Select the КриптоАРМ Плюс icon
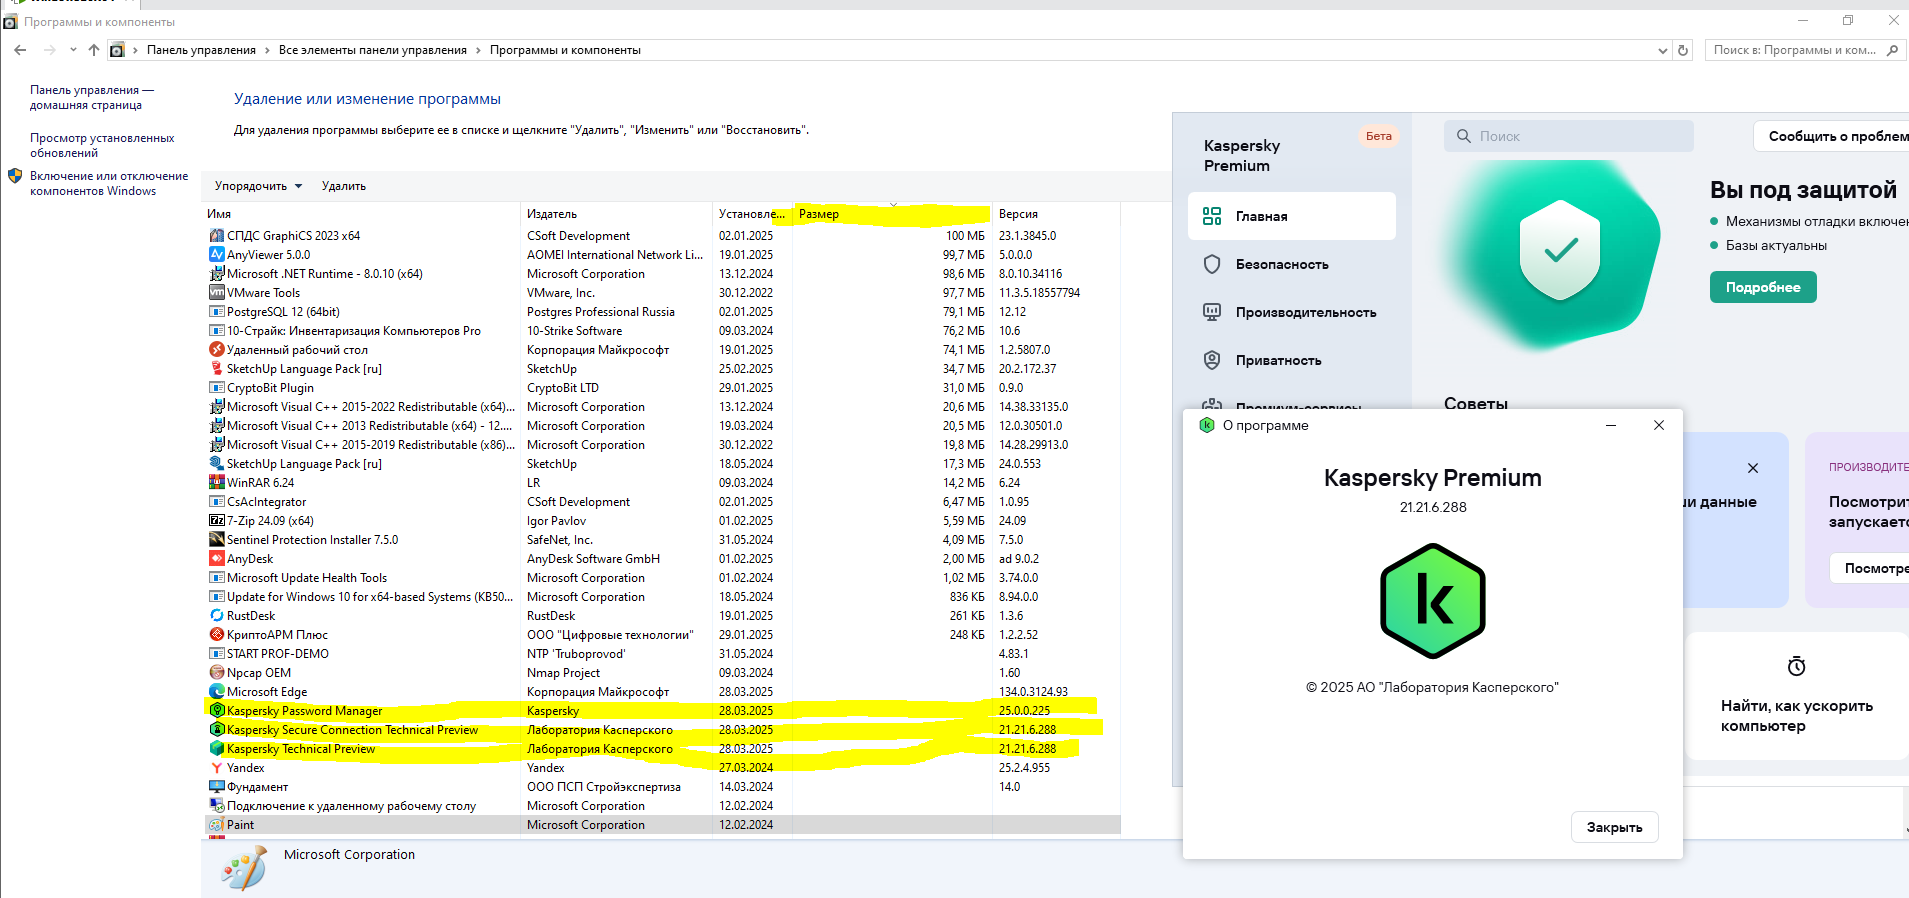 [x=216, y=635]
